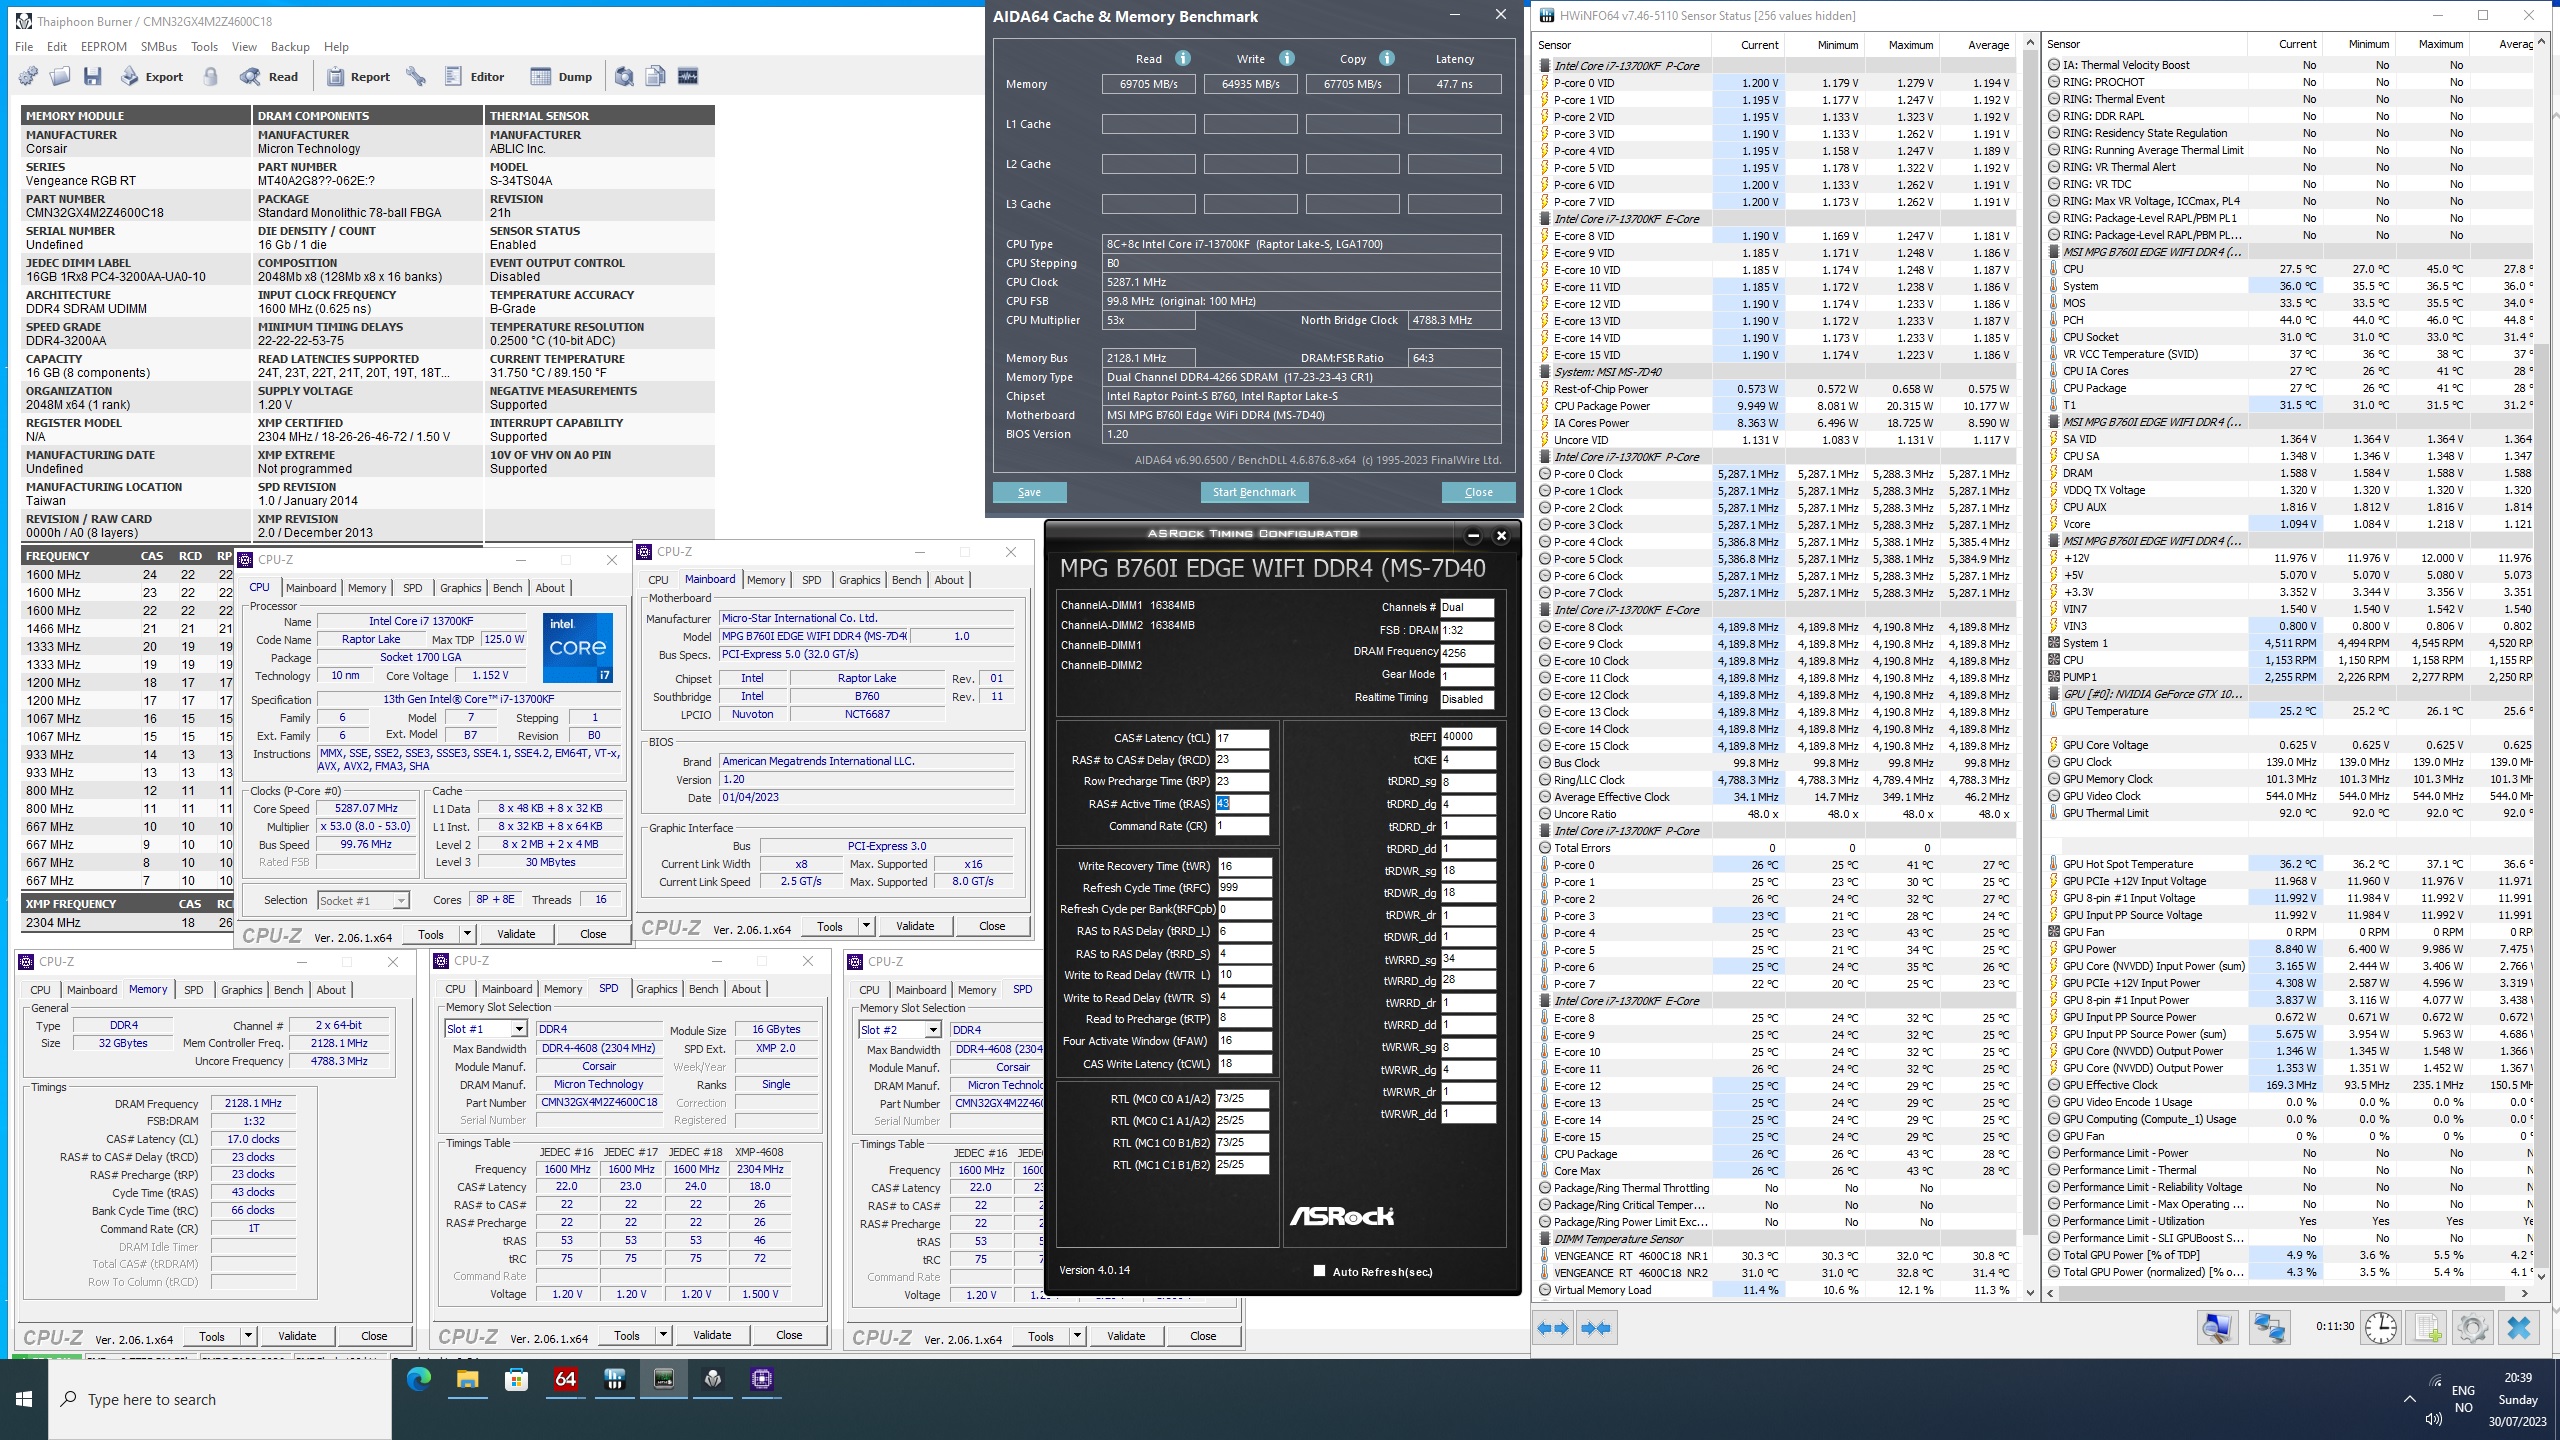This screenshot has height=1440, width=2560.
Task: Open HWiNFO sensor settings gear icon
Action: coord(2472,1328)
